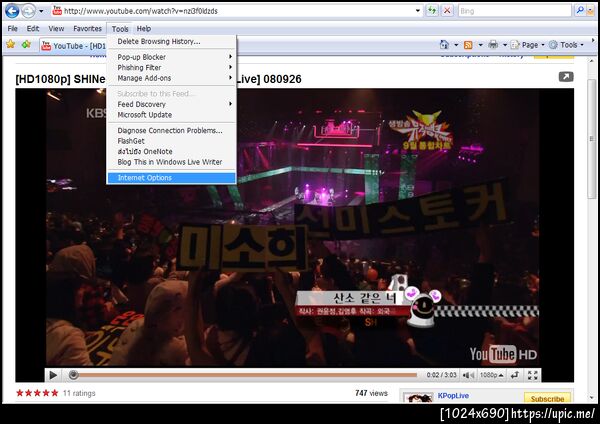This screenshot has width=600, height=424.
Task: Open the Pop-up Blocker submenu
Action: tap(171, 57)
